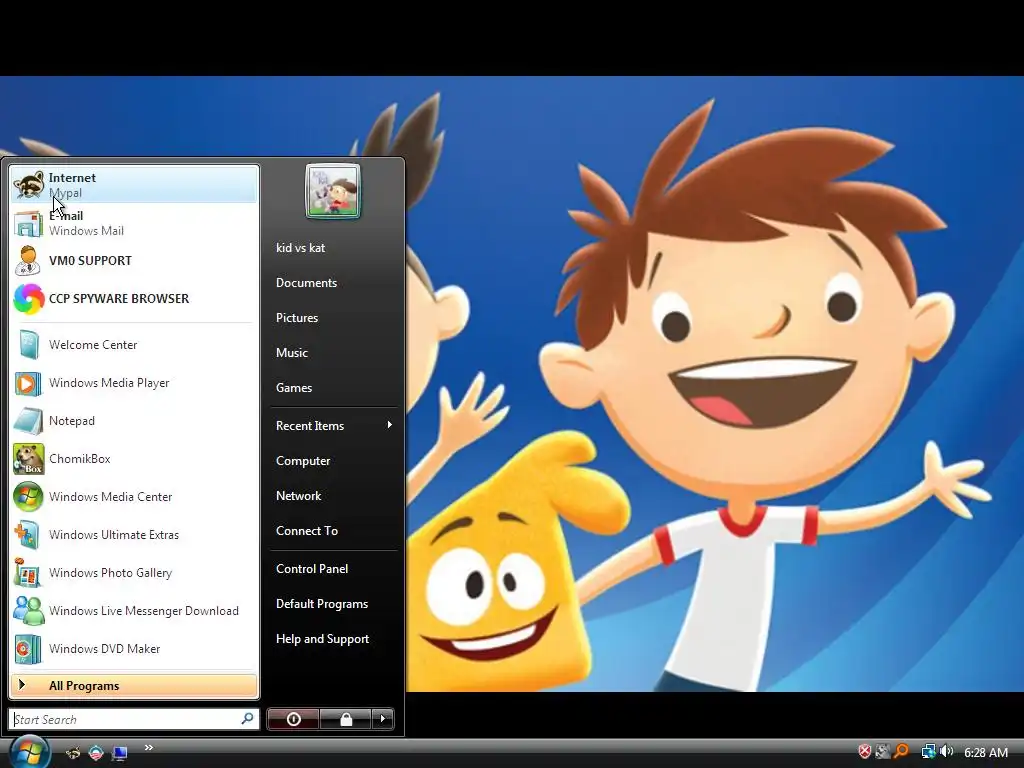
Task: Click the orange magnifier tray icon
Action: 902,751
